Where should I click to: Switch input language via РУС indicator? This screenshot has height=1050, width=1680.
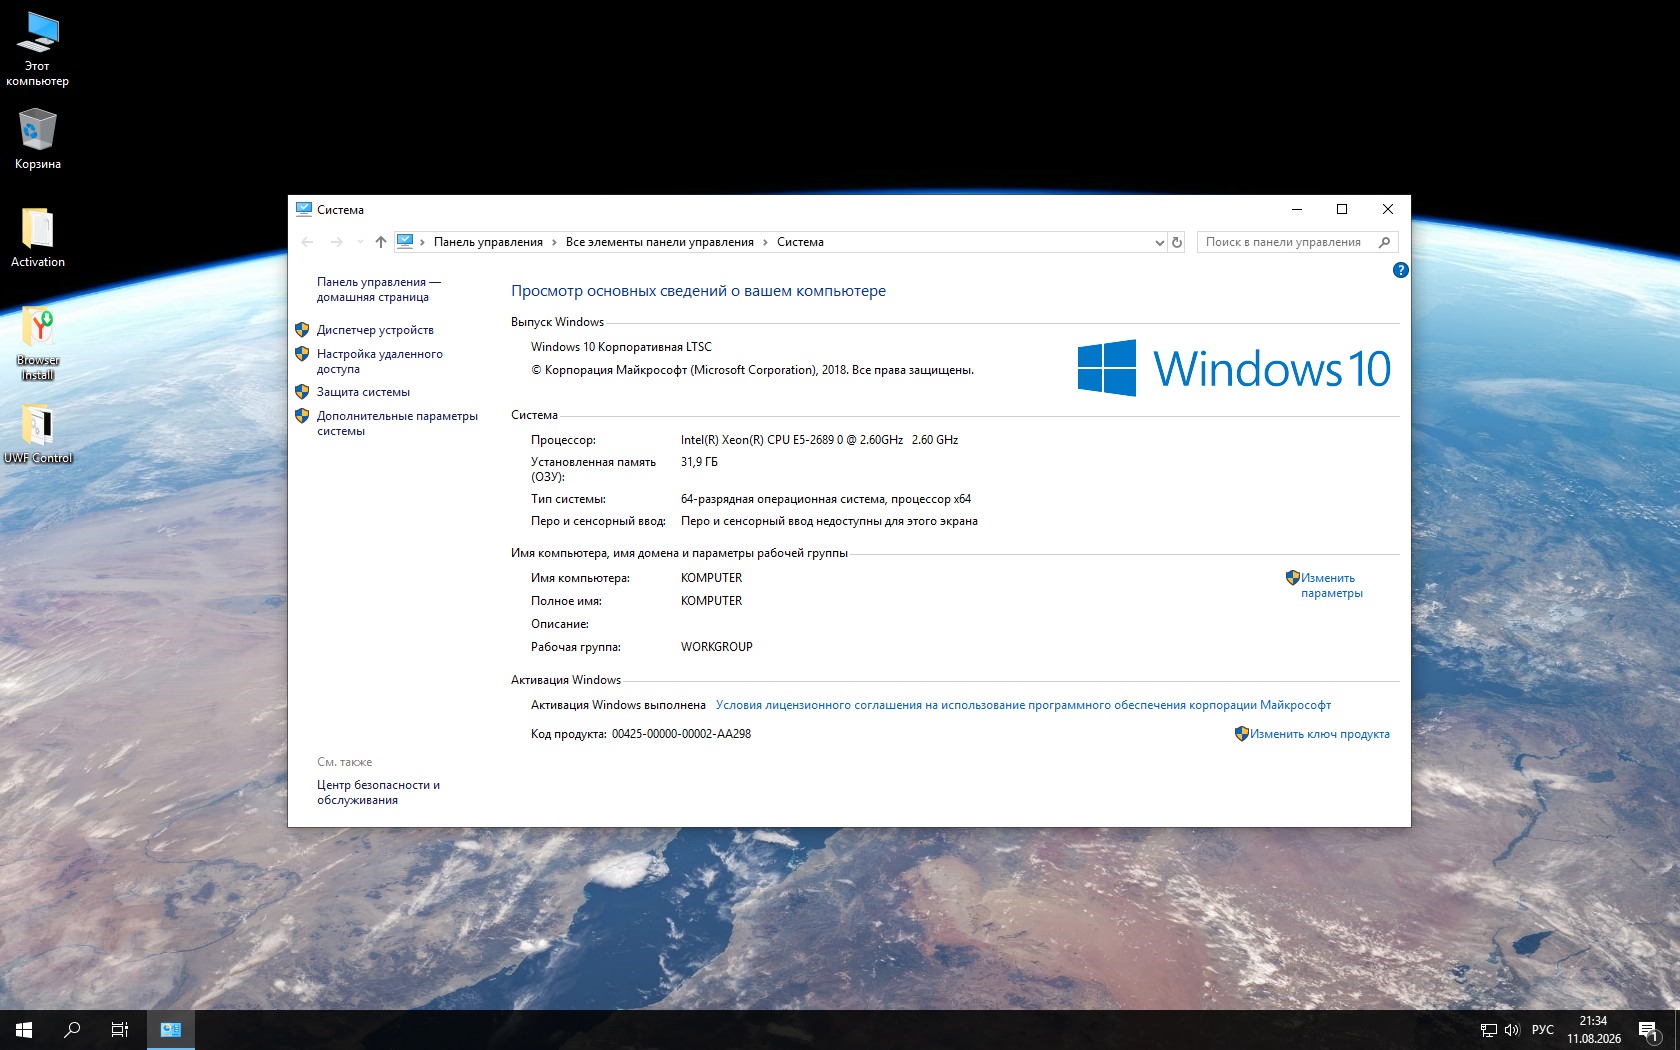click(1543, 1030)
